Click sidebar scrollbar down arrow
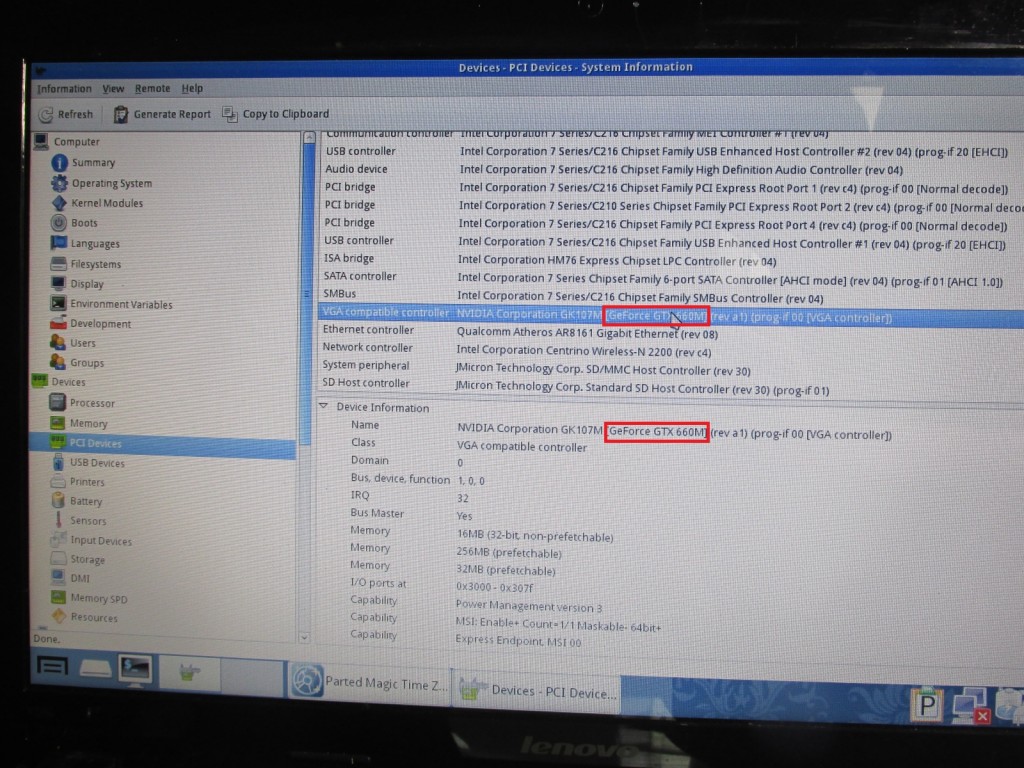Screen dimensions: 1024x768 pyautogui.click(x=304, y=637)
